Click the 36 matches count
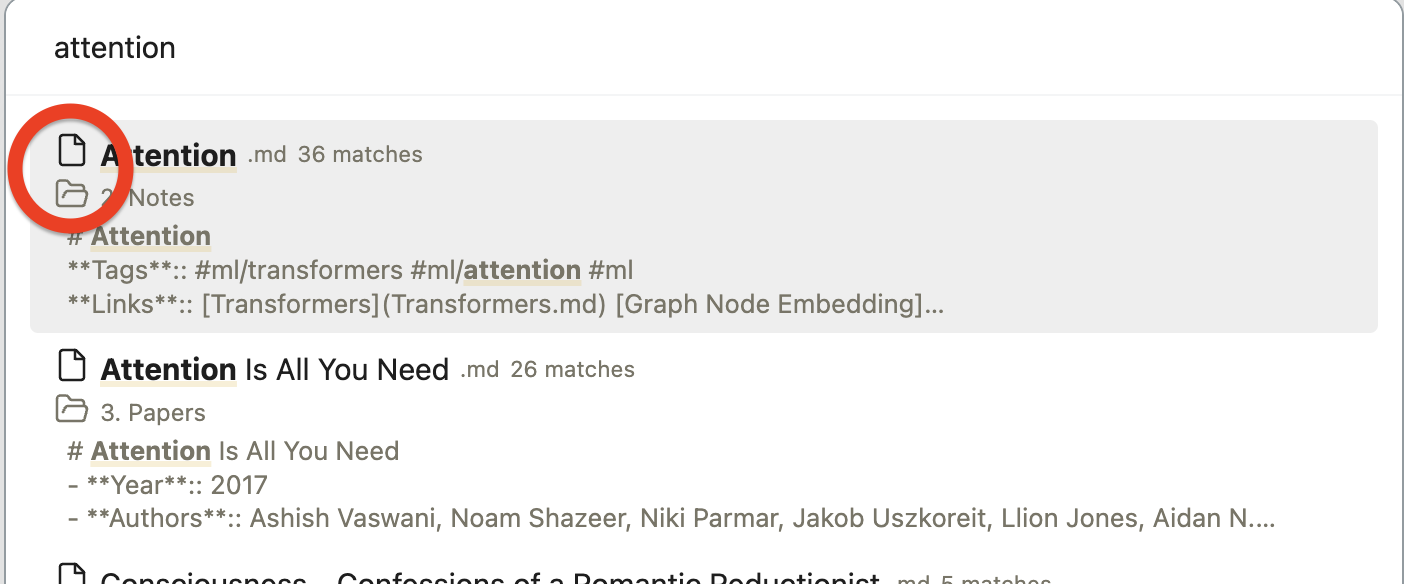The height and width of the screenshot is (584, 1404). 359,154
